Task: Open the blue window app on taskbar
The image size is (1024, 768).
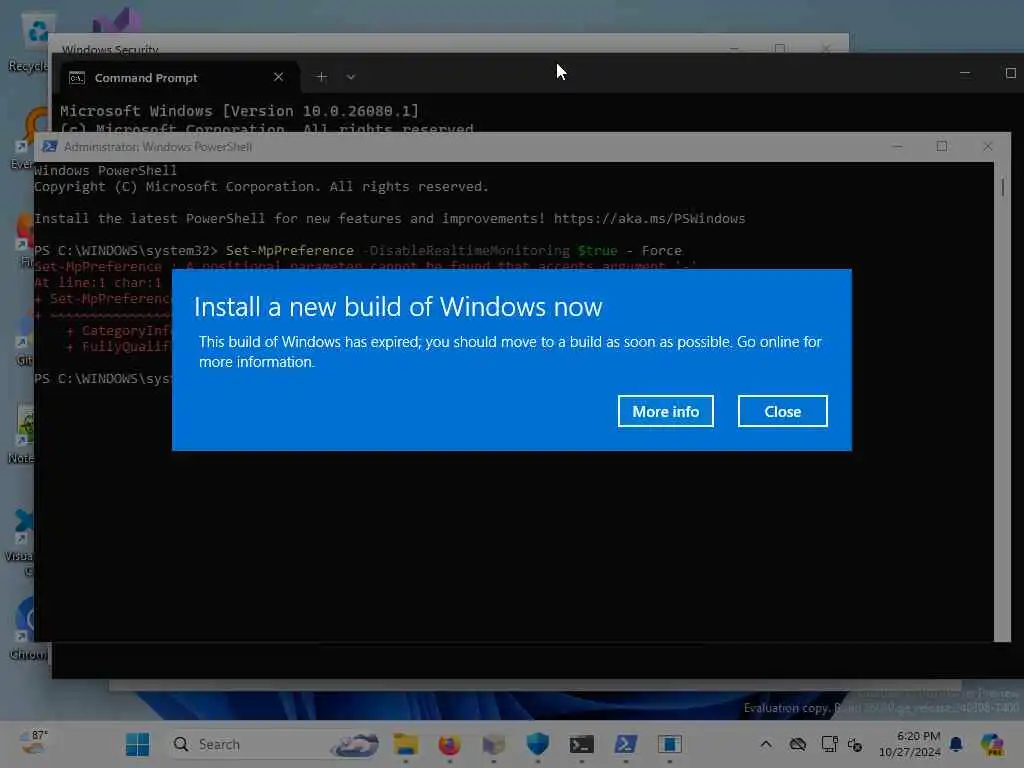Action: tap(669, 744)
